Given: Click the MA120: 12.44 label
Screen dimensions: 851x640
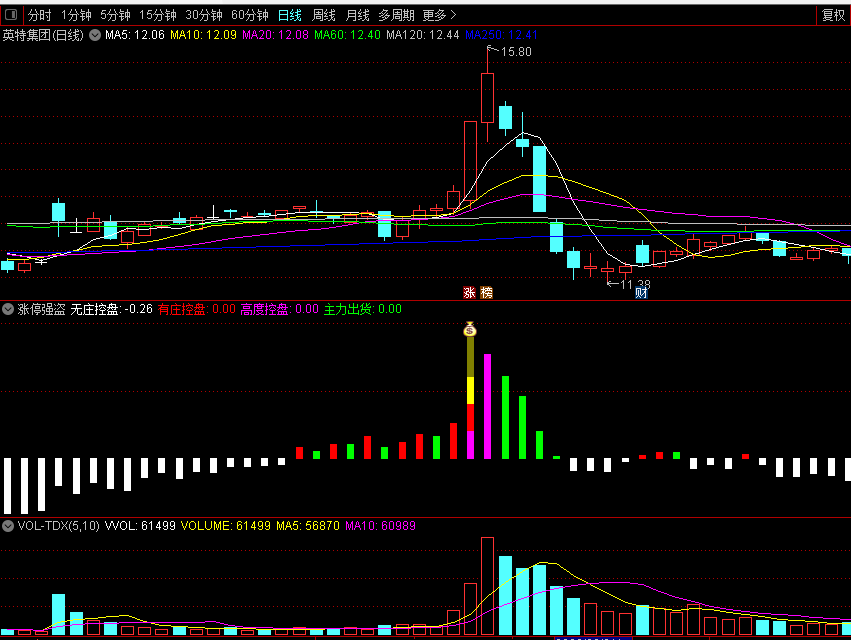Looking at the screenshot, I should click(x=423, y=35).
